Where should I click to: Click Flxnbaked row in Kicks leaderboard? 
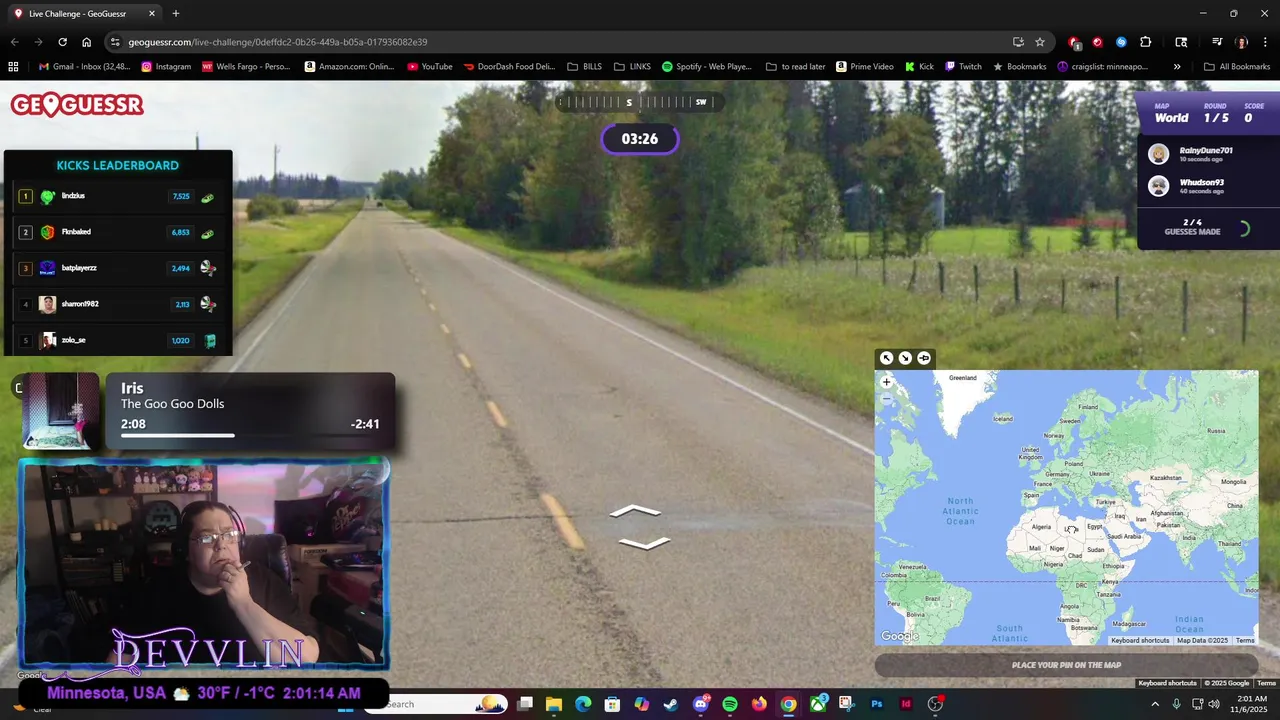click(118, 232)
